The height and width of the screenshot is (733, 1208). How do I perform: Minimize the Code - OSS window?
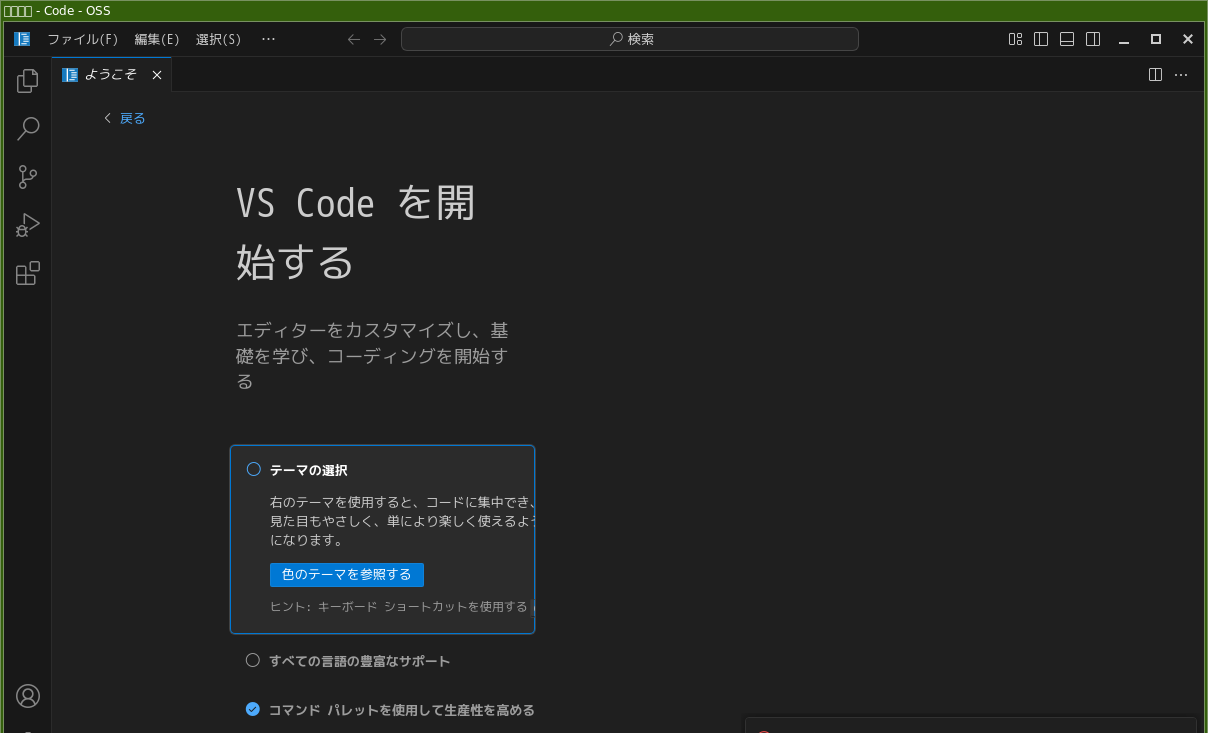1124,39
